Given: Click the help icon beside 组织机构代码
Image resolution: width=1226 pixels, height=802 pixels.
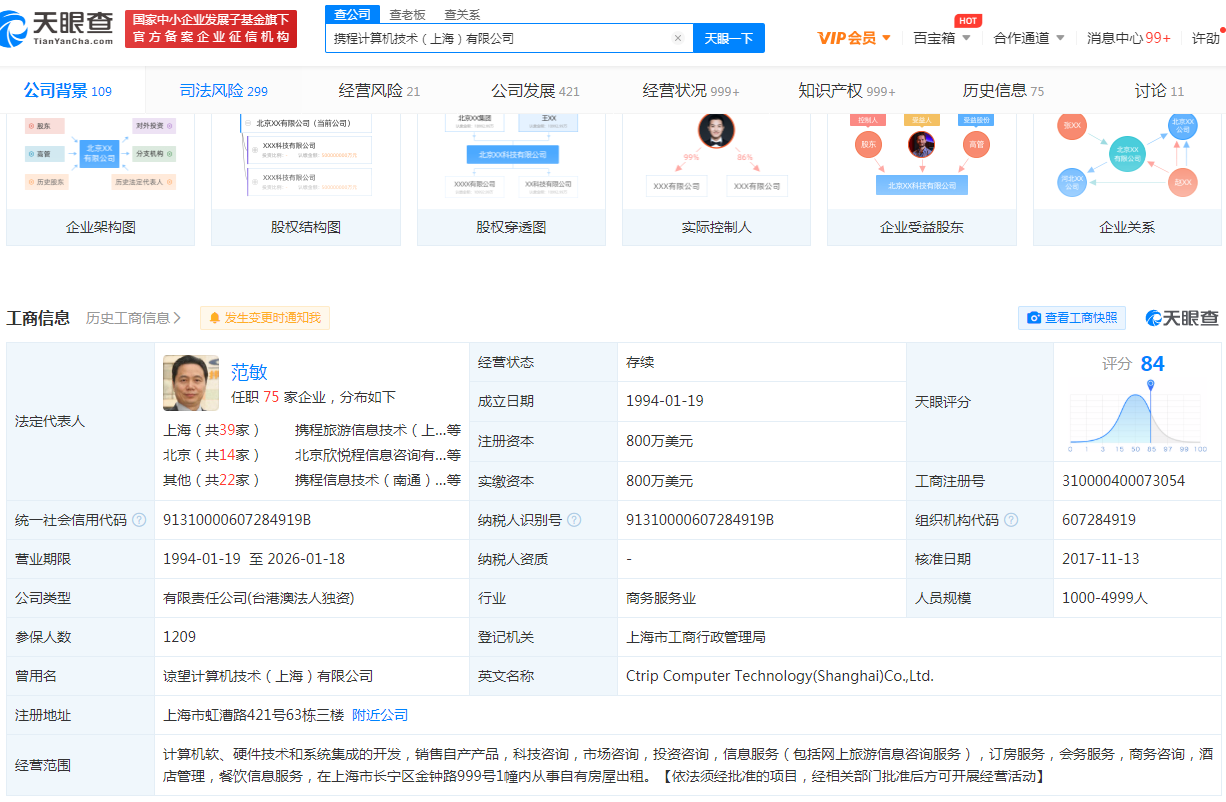Looking at the screenshot, I should tap(1011, 520).
